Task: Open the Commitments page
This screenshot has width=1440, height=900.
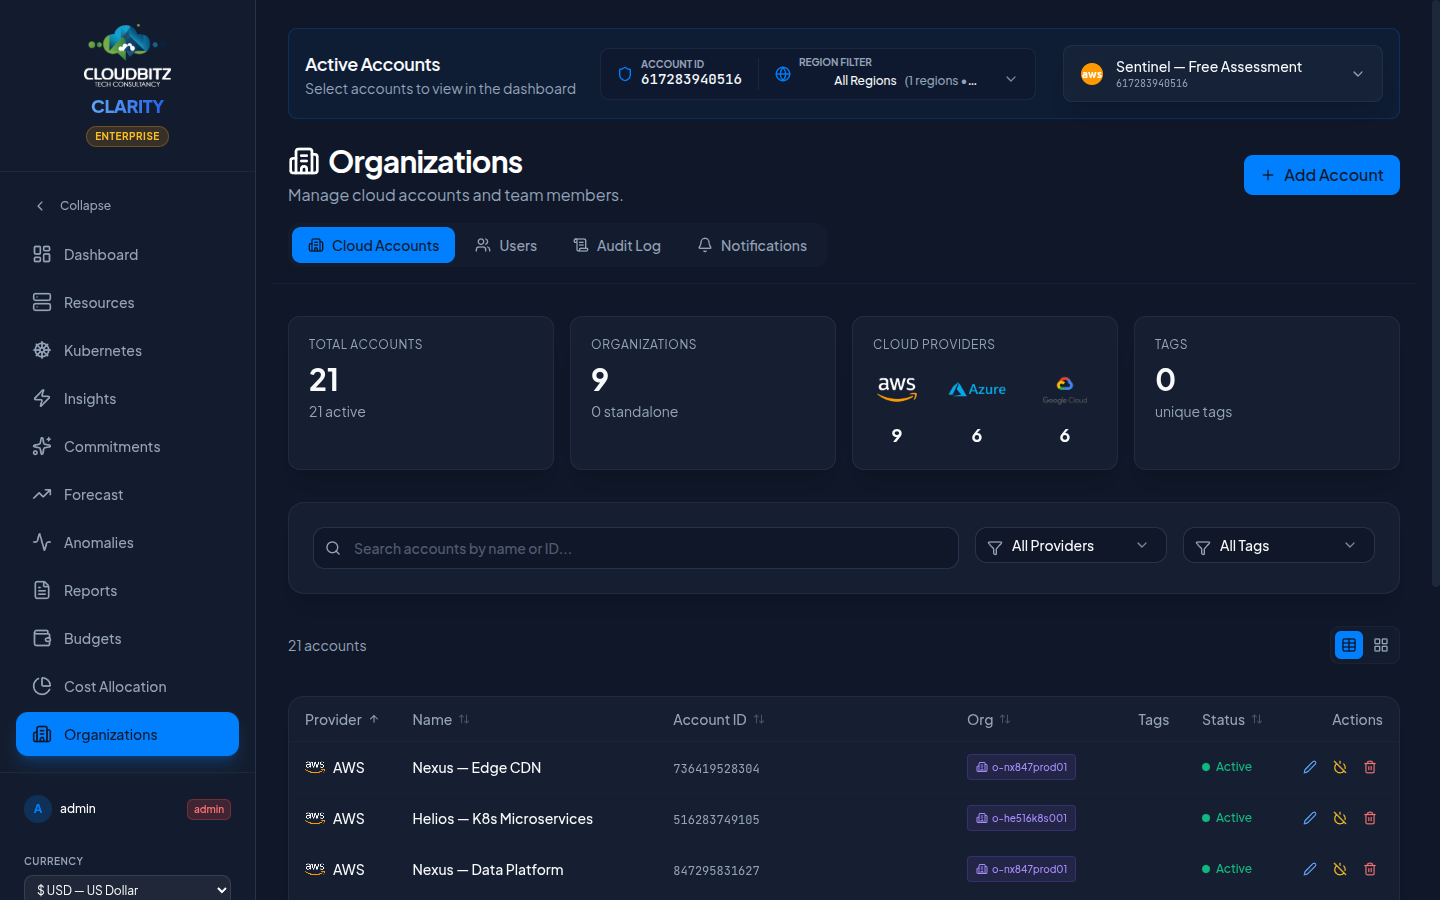Action: pos(127,446)
